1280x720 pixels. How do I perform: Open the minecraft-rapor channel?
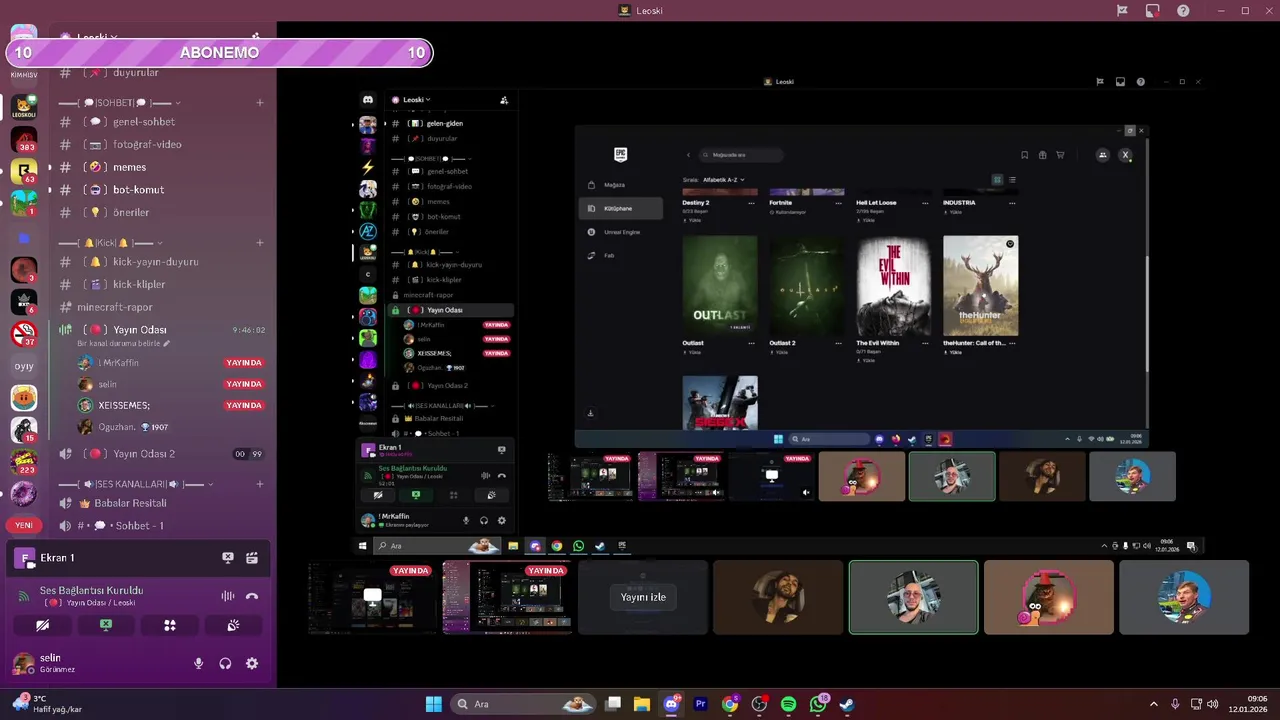tap(160, 307)
